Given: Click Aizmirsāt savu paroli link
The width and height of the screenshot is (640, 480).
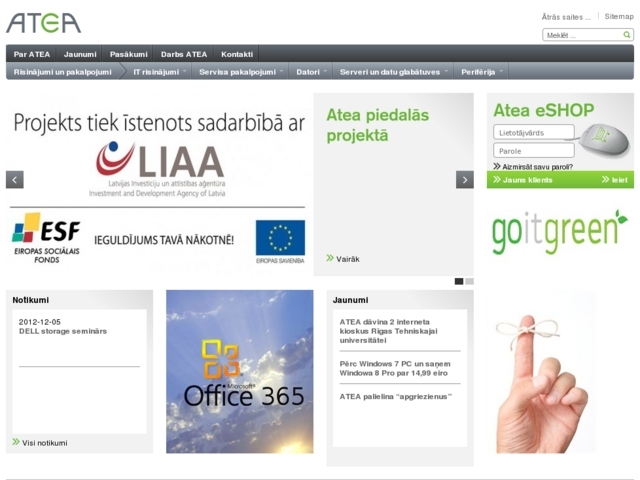Looking at the screenshot, I should point(533,167).
